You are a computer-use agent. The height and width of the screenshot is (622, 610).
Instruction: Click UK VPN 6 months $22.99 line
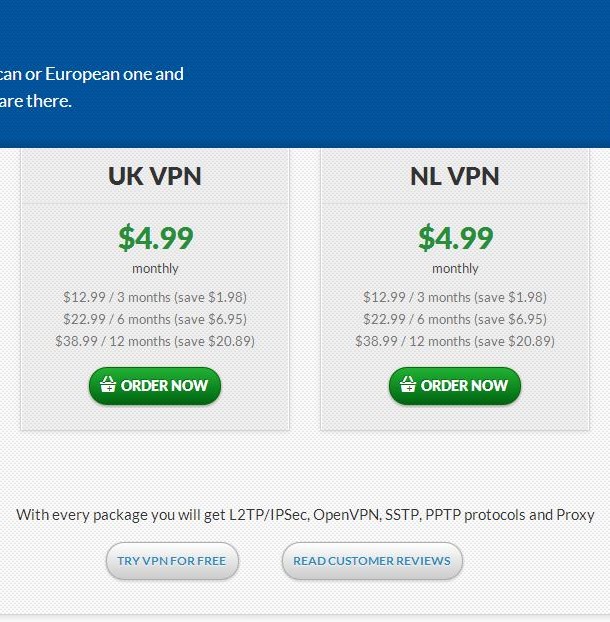point(155,319)
